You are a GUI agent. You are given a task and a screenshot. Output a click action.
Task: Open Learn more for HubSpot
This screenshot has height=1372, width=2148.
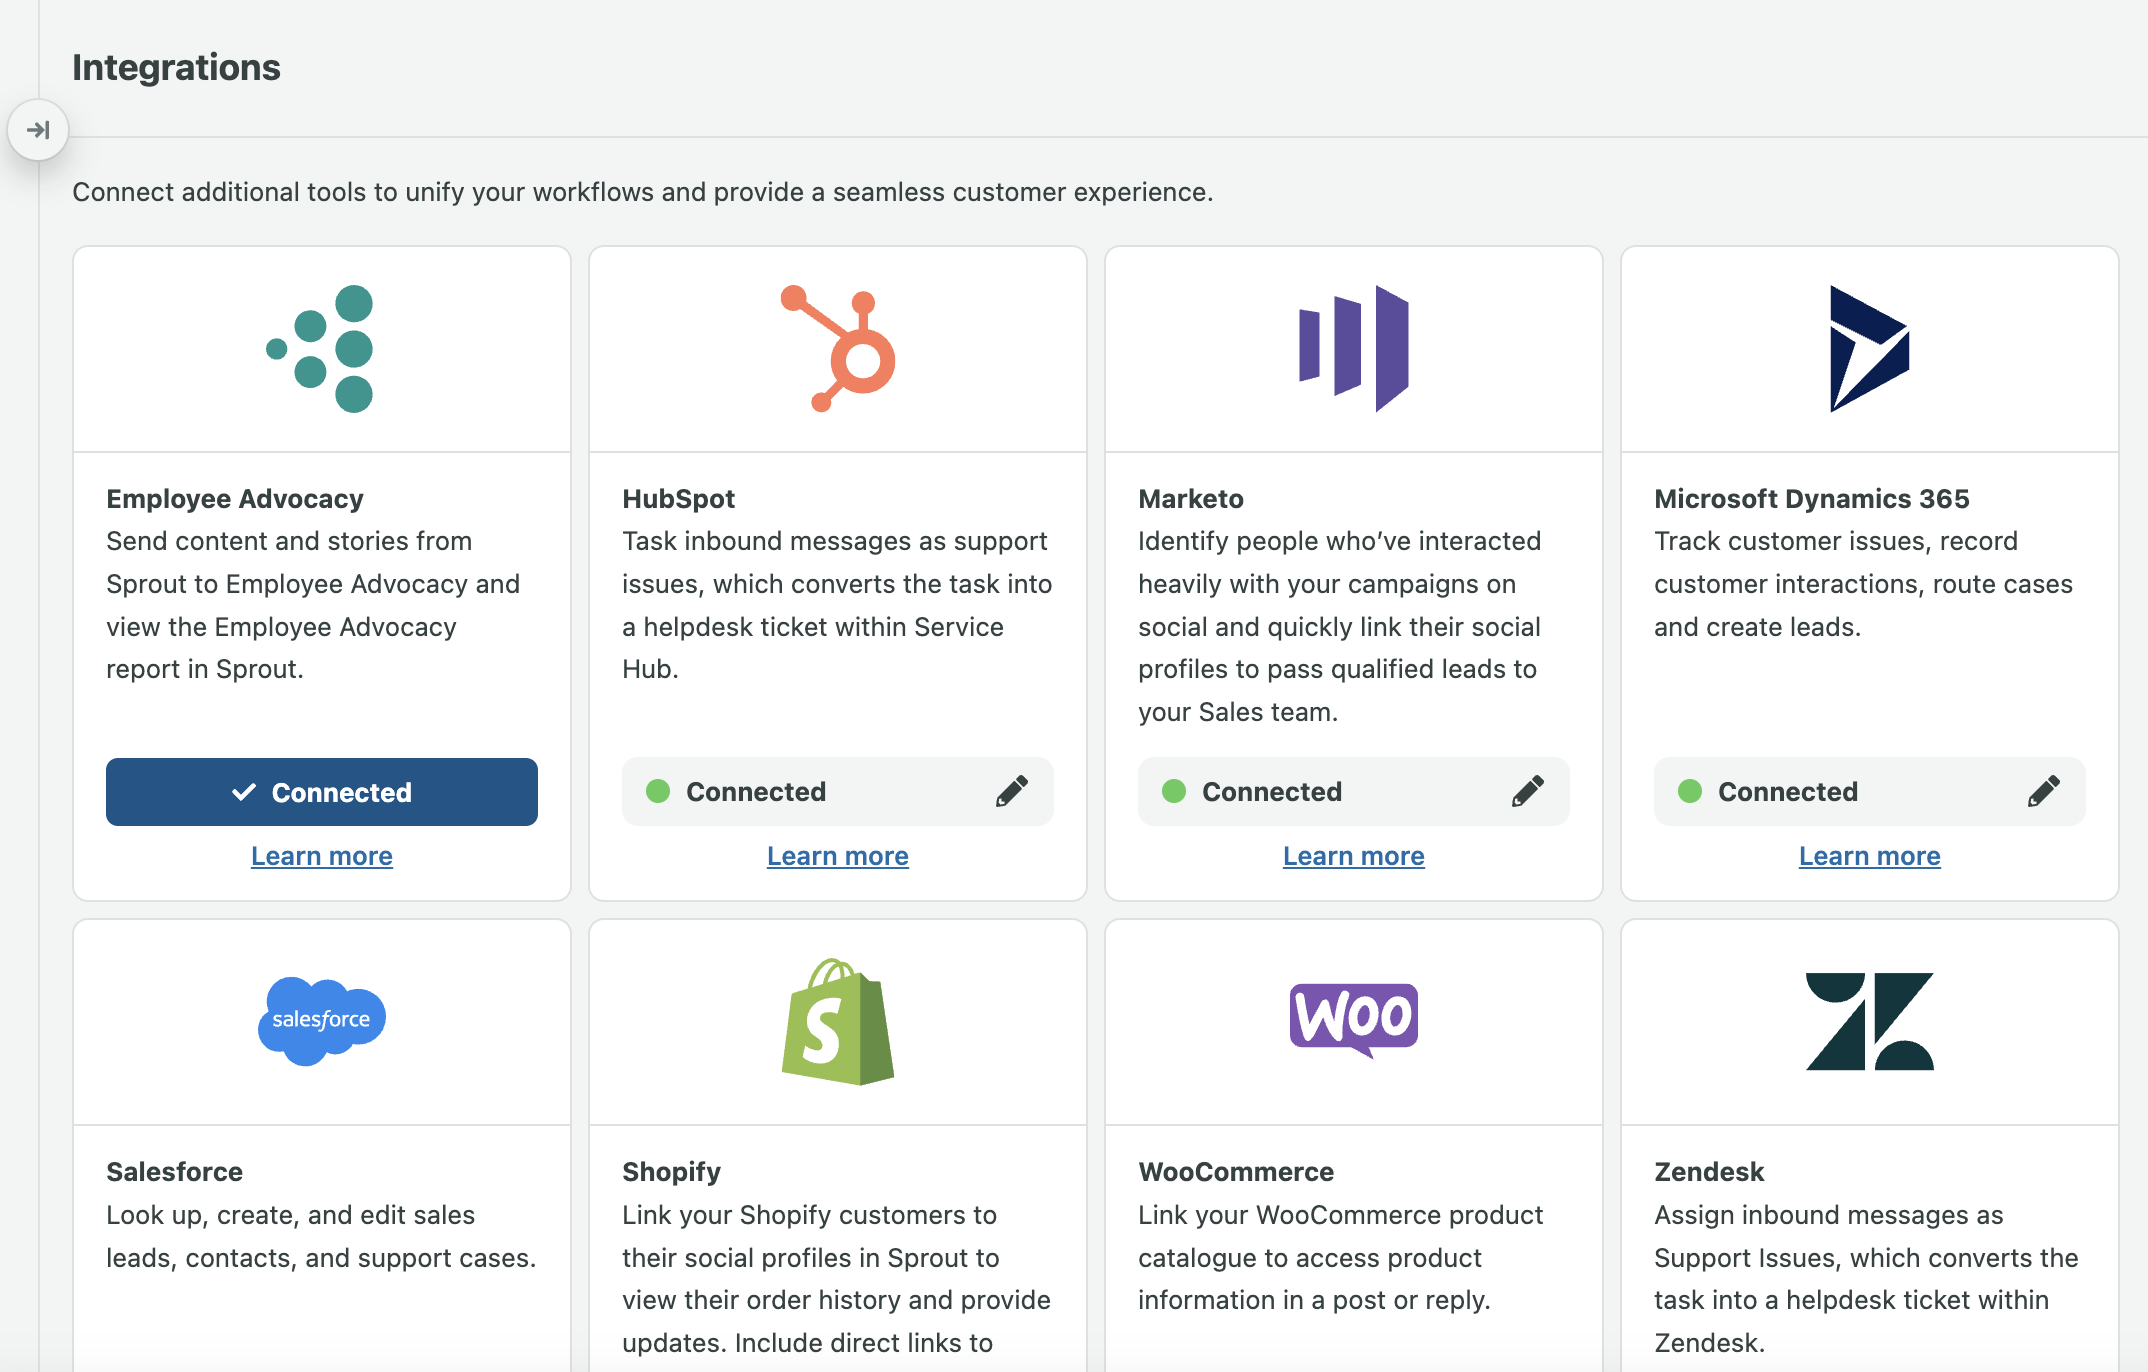[838, 856]
